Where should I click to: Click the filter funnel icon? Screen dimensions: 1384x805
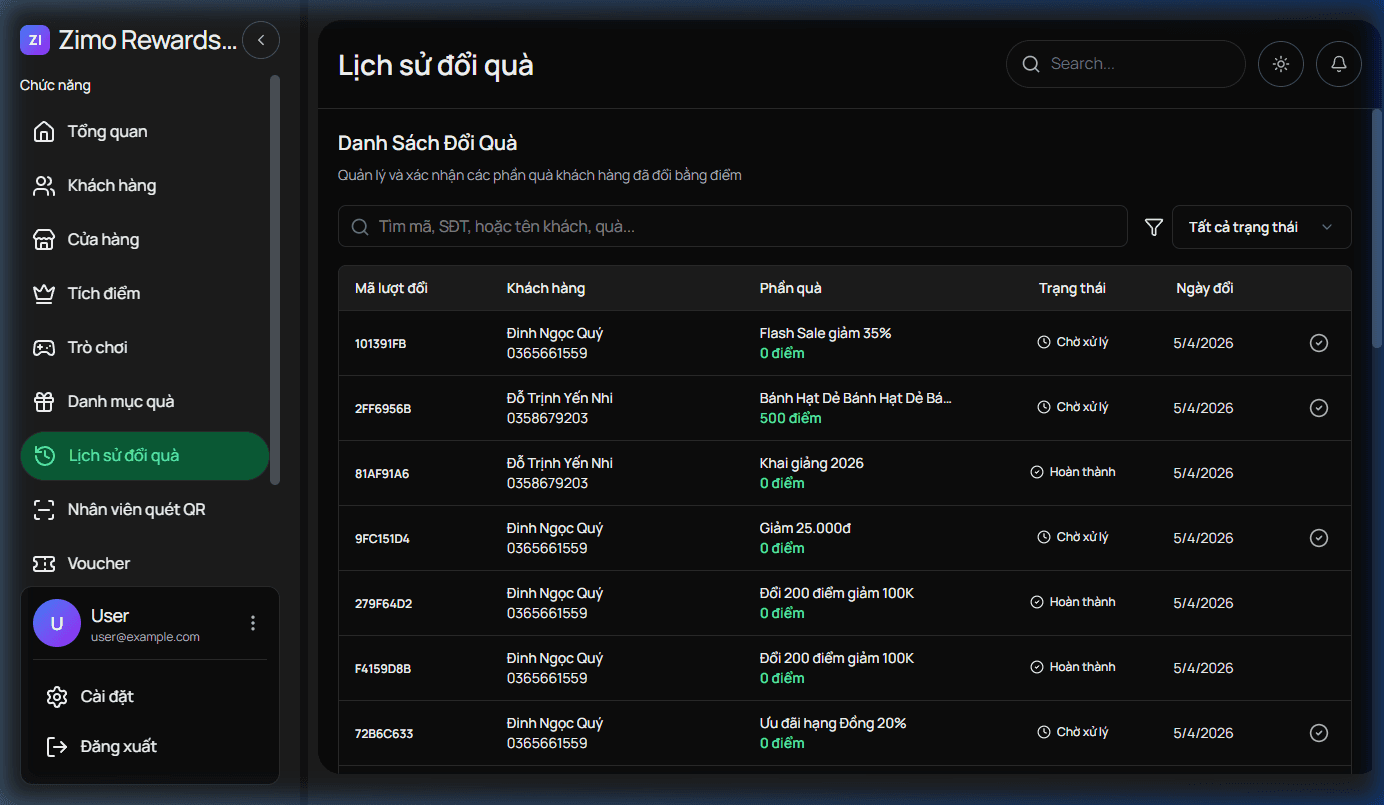point(1153,227)
